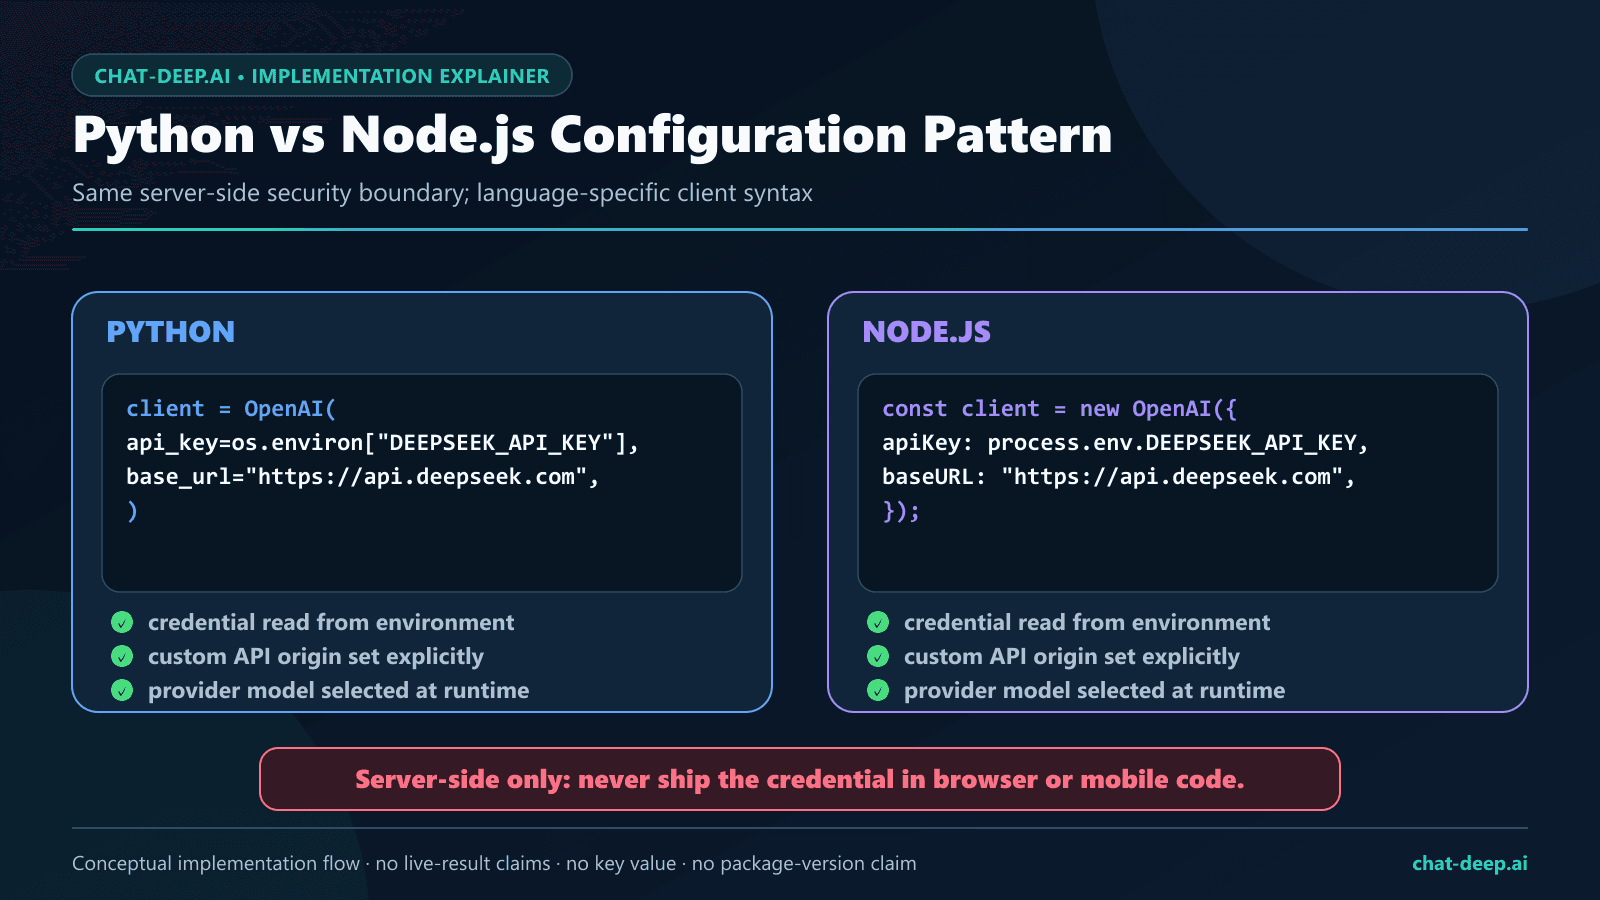
Task: Click the red Server-side only warning banner
Action: (800, 779)
